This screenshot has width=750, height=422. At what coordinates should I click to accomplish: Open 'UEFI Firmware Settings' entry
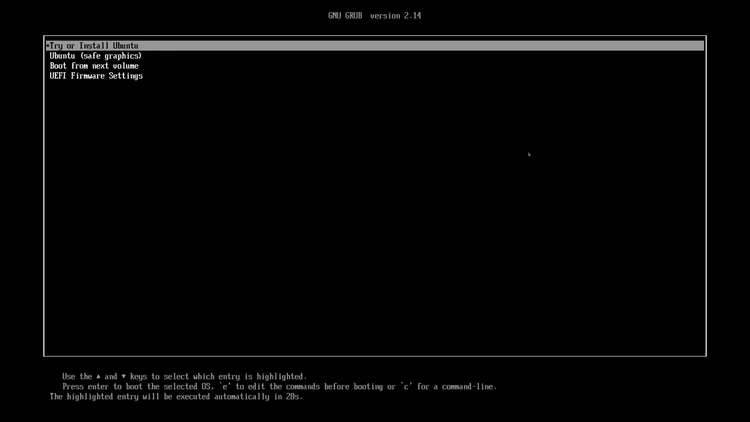pos(96,76)
